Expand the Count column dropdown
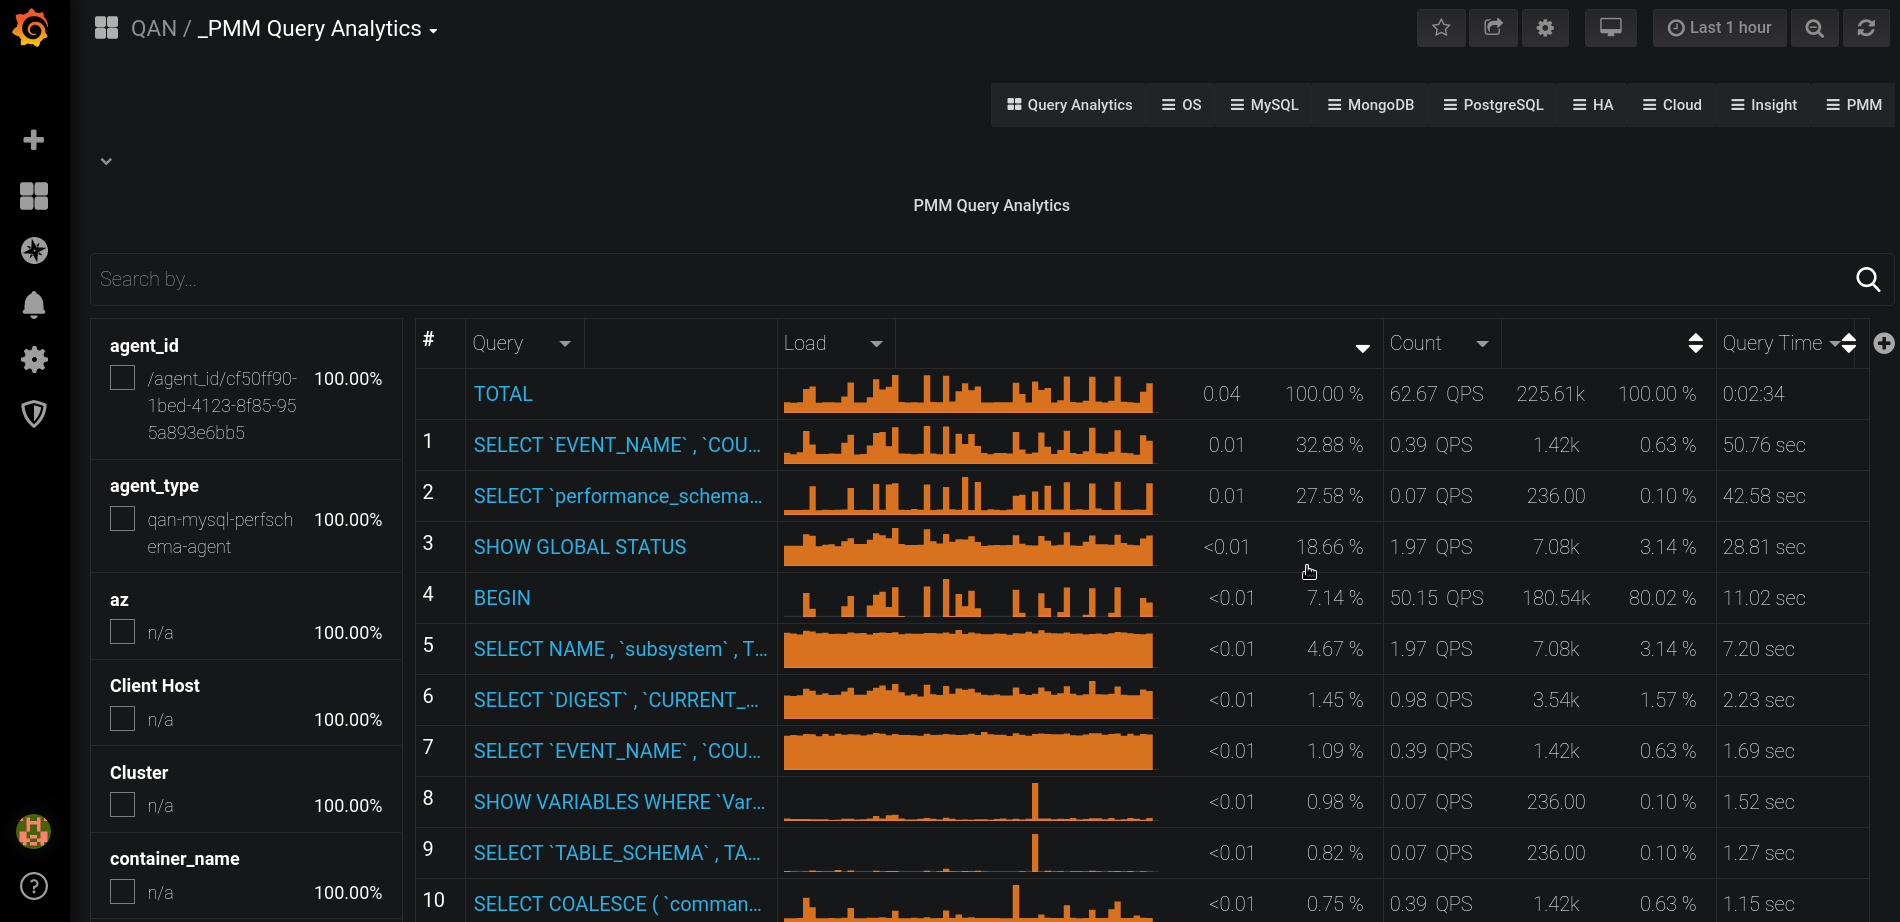The height and width of the screenshot is (922, 1900). (1482, 344)
